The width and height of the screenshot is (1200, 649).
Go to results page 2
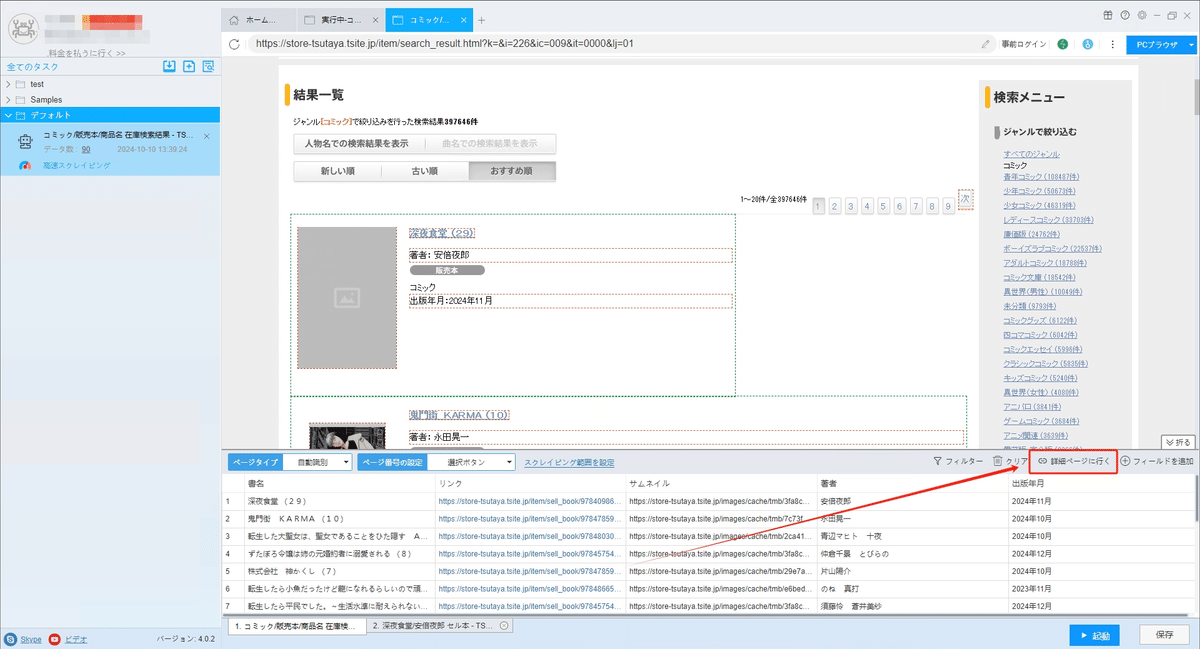[835, 206]
